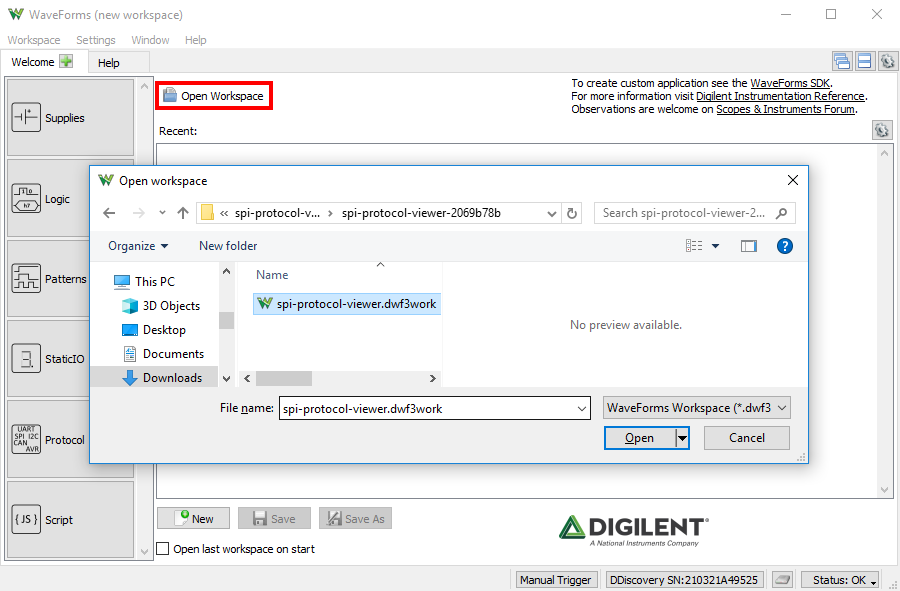Open the Window menu

coord(150,40)
